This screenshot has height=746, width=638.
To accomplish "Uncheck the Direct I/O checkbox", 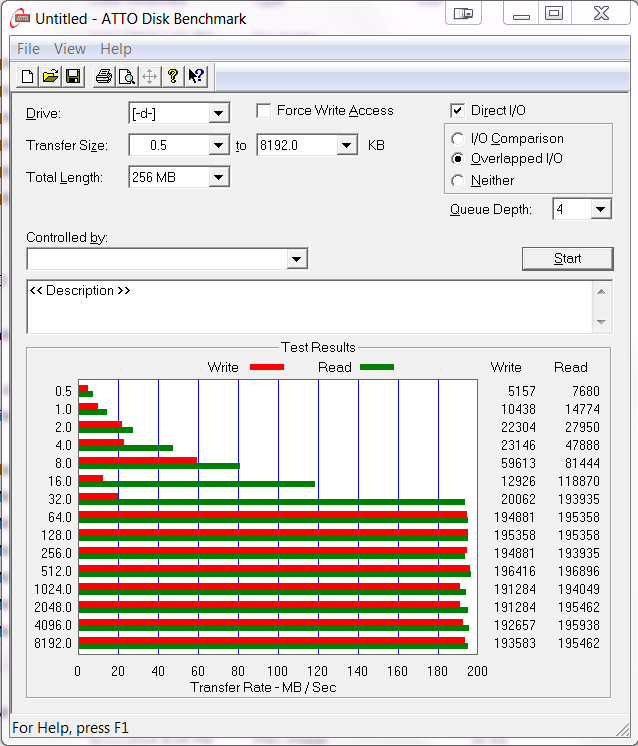I will [458, 111].
